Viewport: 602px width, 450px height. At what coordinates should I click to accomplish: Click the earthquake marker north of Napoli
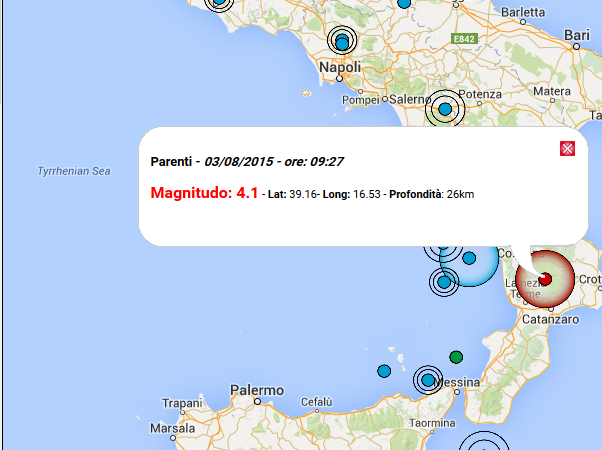point(342,41)
